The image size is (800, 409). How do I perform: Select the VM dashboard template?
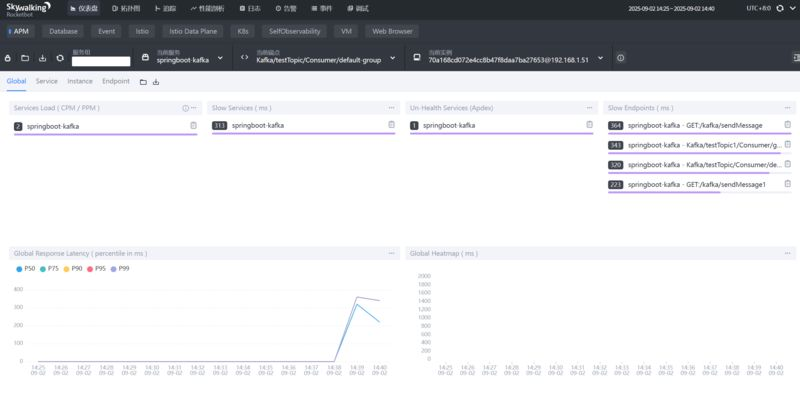tap(346, 32)
